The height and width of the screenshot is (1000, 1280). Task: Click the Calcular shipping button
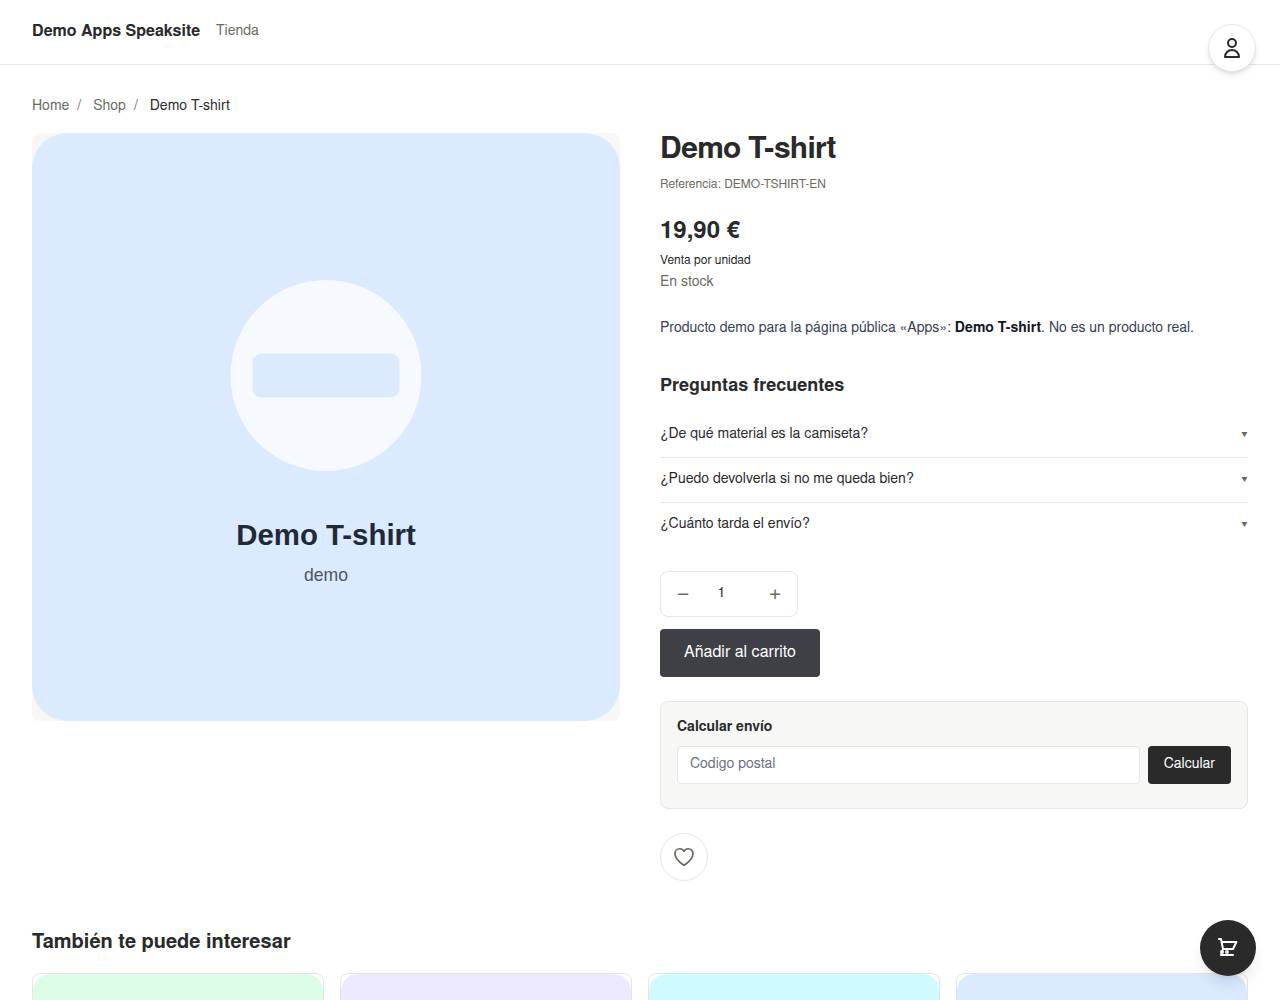click(x=1189, y=765)
